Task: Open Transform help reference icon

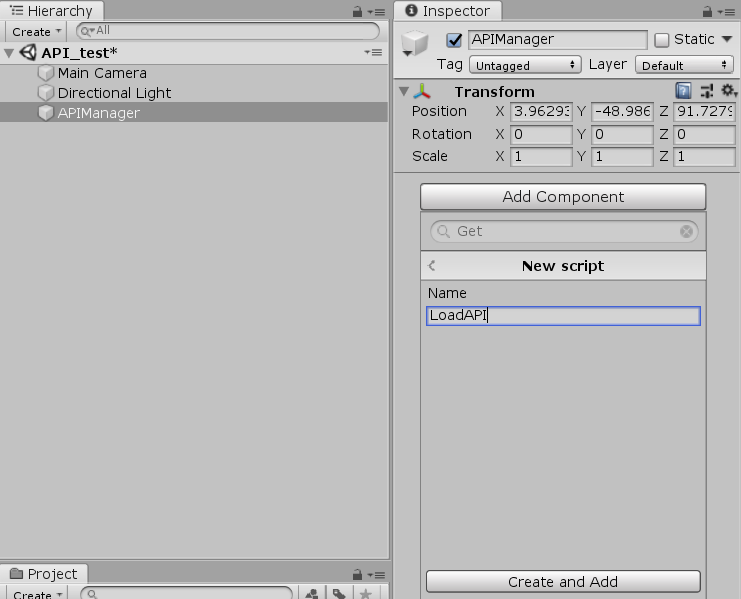Action: tap(683, 90)
